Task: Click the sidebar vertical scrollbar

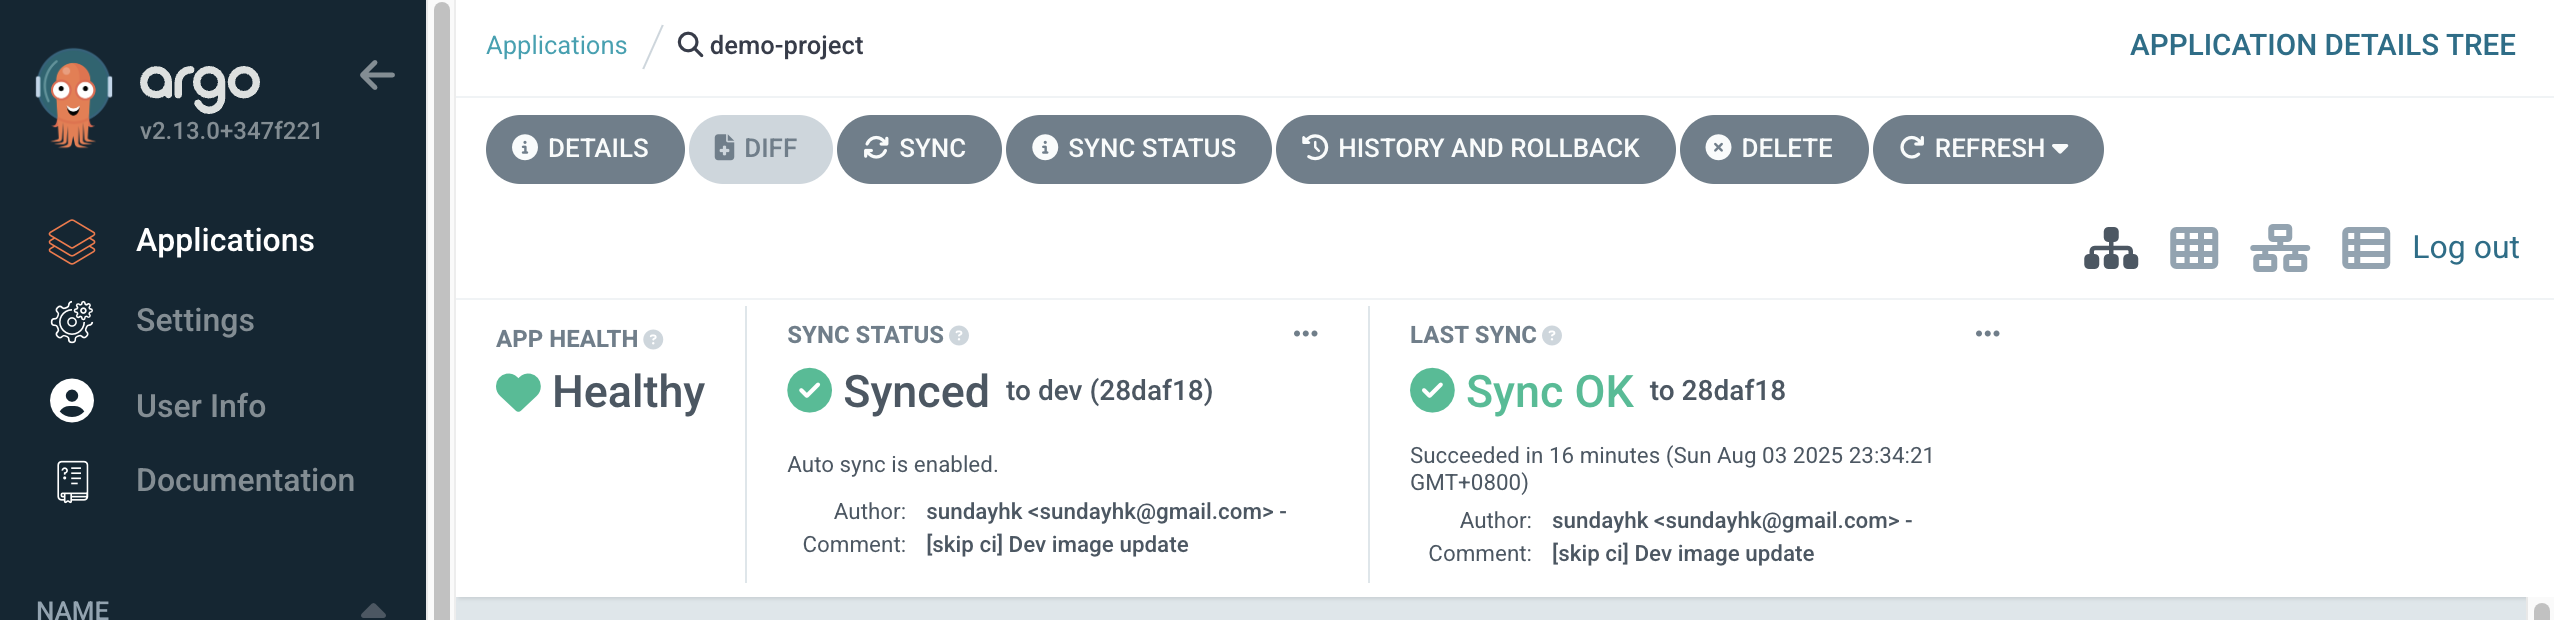Action: click(441, 310)
